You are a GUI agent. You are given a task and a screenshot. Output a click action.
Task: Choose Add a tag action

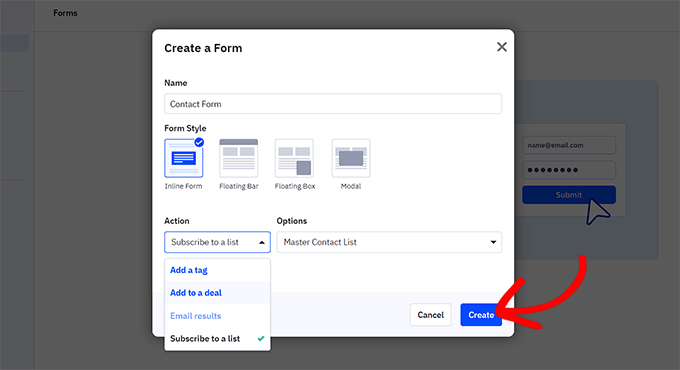pos(217,270)
